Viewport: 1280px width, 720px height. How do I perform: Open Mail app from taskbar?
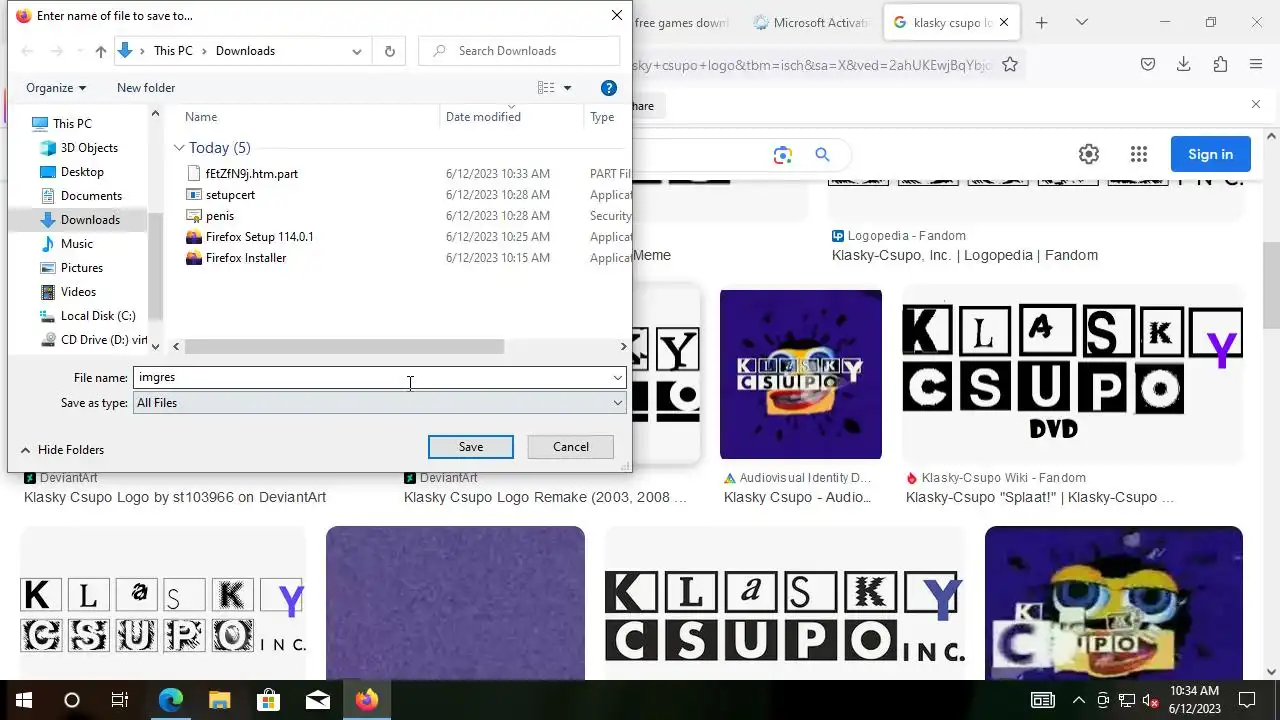(x=318, y=700)
